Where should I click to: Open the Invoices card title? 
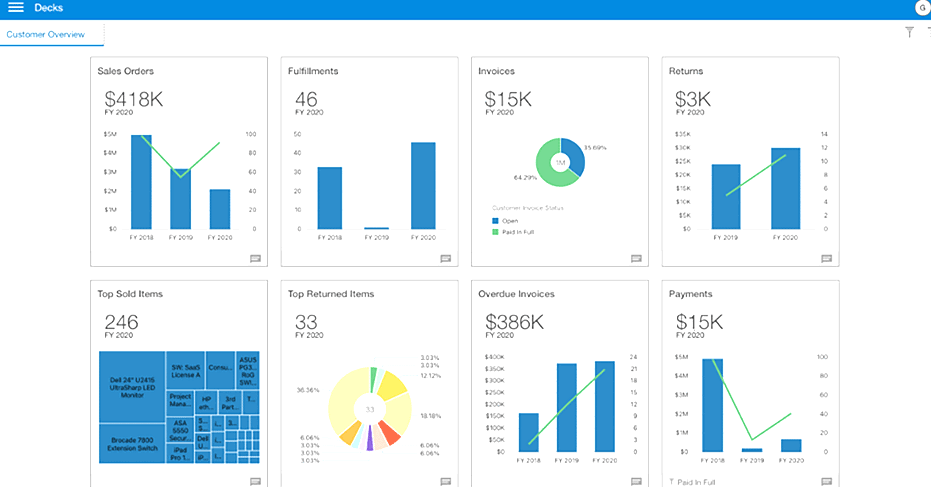pos(496,71)
